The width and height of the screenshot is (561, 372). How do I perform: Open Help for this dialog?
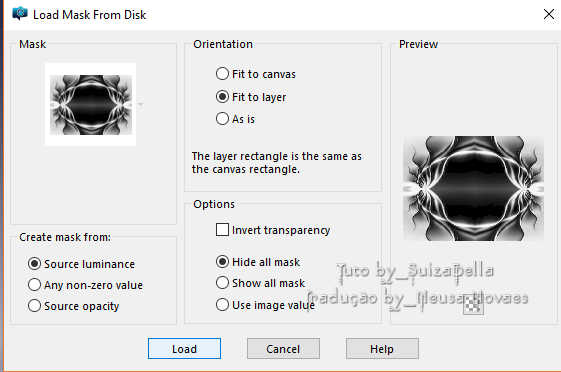tap(382, 348)
